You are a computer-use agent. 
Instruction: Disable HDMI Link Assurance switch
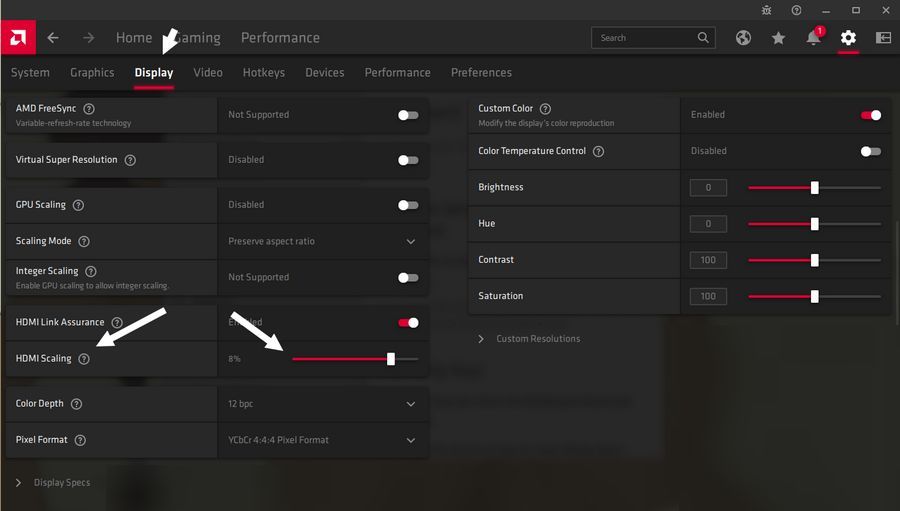coord(408,323)
